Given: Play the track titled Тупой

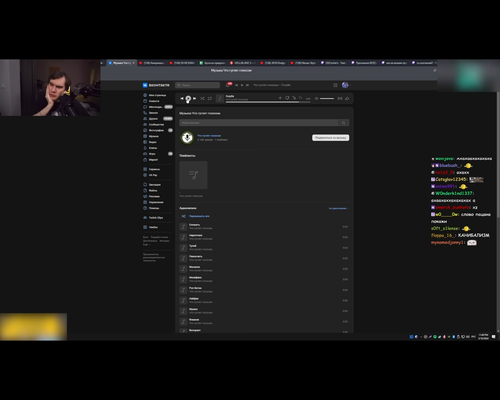Looking at the screenshot, I should [263, 247].
